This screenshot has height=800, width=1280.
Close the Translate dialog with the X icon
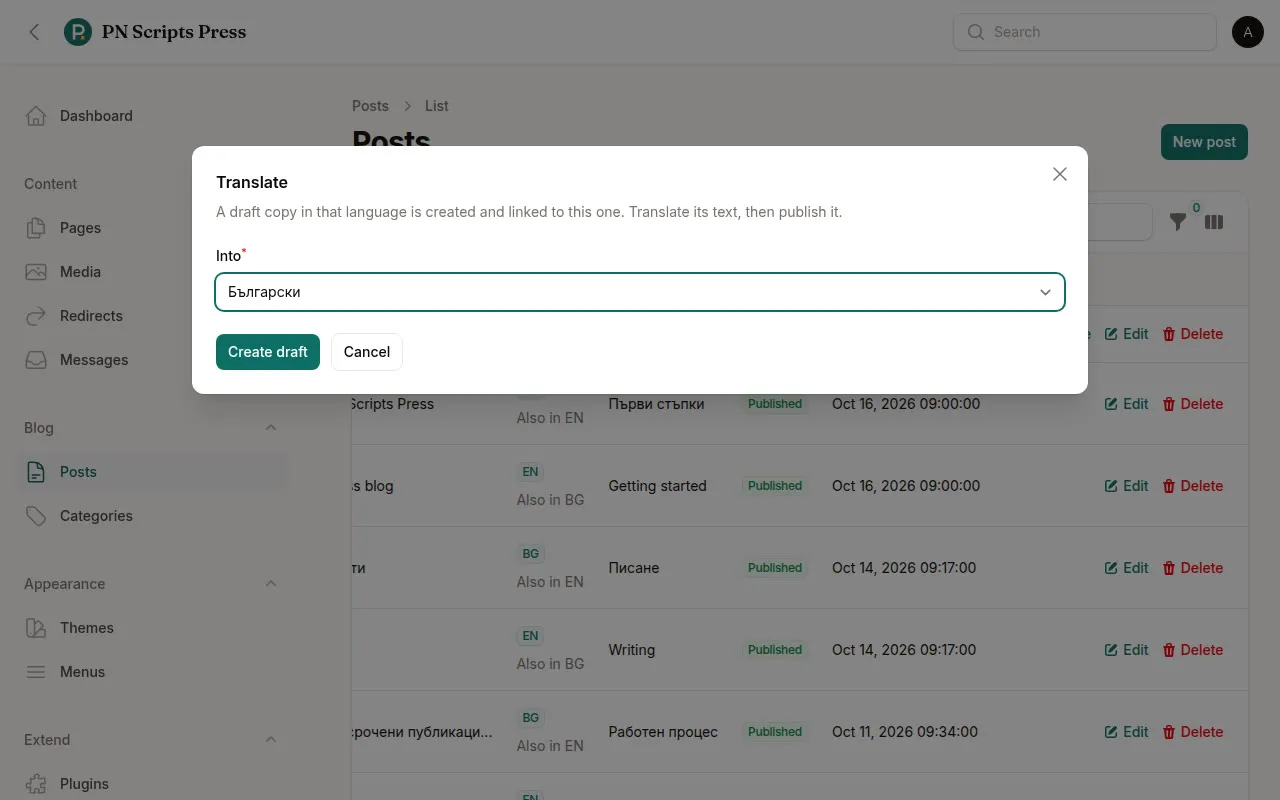click(1060, 174)
